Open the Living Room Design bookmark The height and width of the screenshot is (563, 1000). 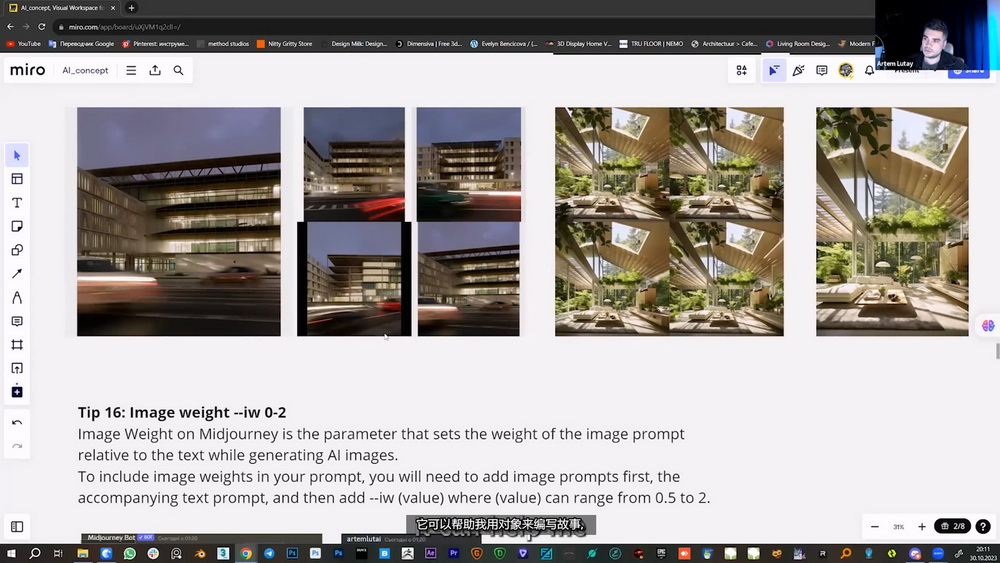pos(798,44)
